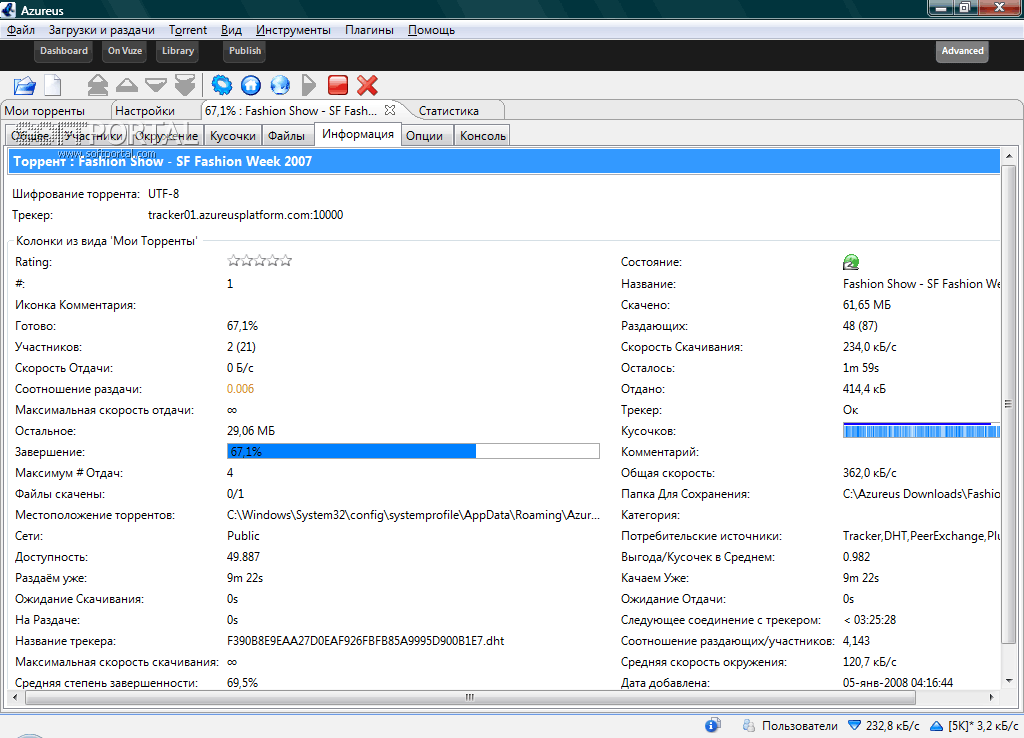Open the Участники sub-tab
The image size is (1024, 738).
click(93, 136)
